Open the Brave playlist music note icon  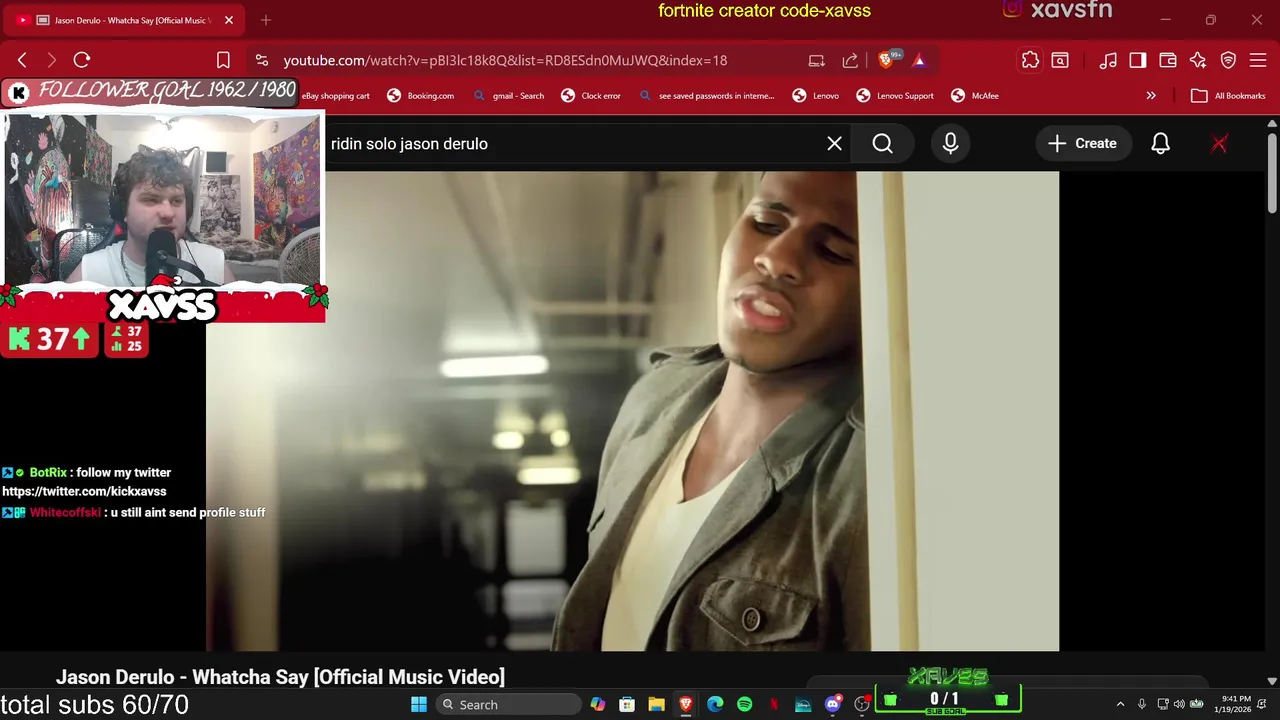[x=1108, y=60]
